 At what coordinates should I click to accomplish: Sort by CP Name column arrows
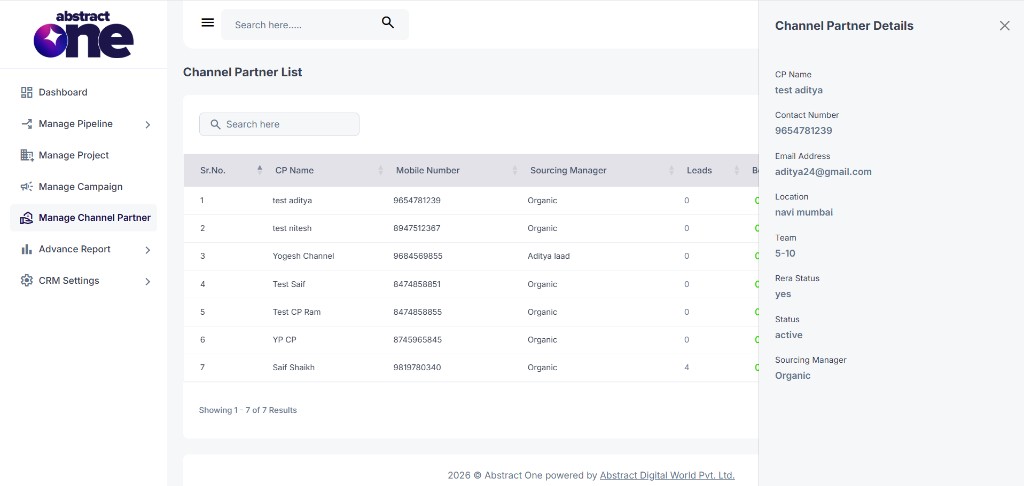click(381, 170)
